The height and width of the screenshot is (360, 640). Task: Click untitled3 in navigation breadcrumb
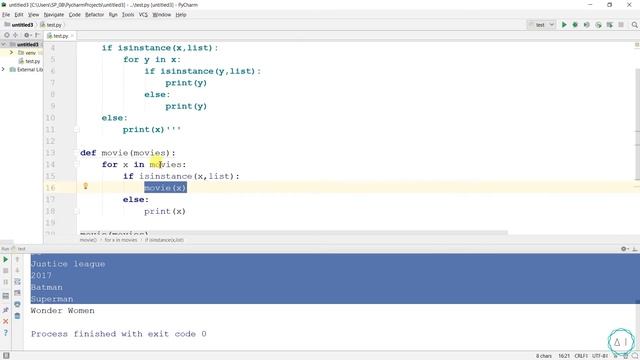pyautogui.click(x=19, y=25)
